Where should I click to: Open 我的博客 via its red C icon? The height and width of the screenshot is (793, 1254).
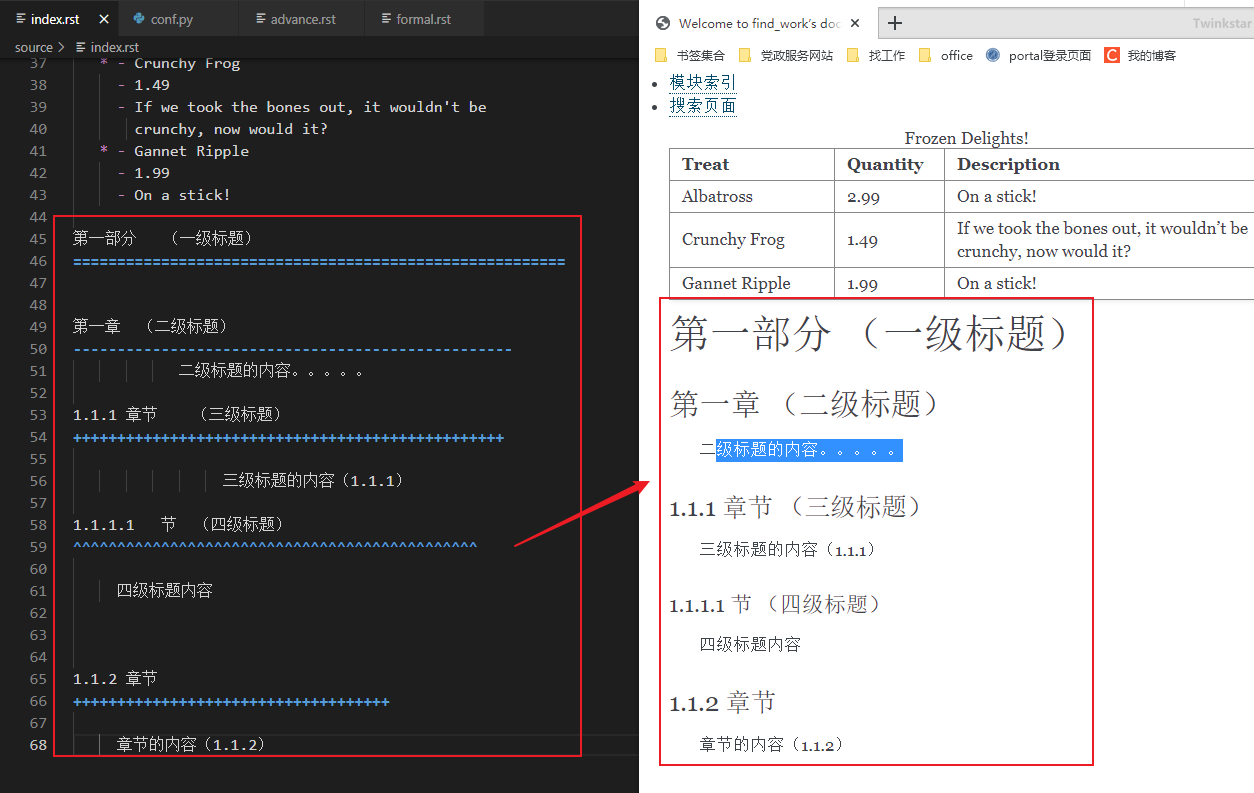(x=1110, y=55)
